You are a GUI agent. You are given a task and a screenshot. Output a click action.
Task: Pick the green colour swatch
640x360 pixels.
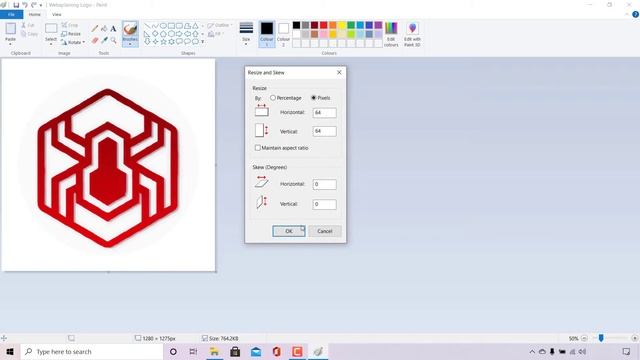[351, 25]
